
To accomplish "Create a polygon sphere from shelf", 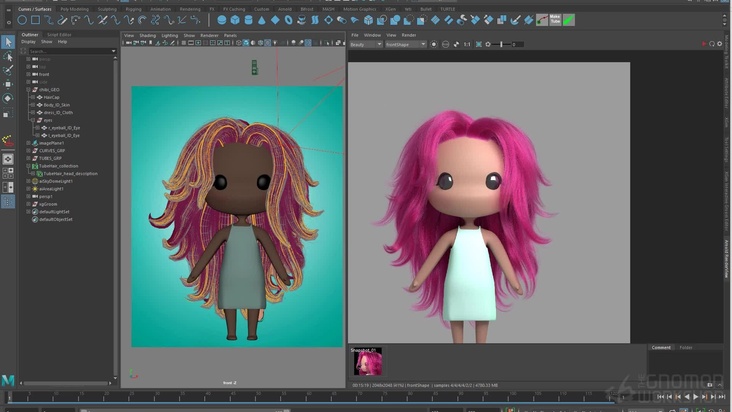I will pyautogui.click(x=222, y=20).
